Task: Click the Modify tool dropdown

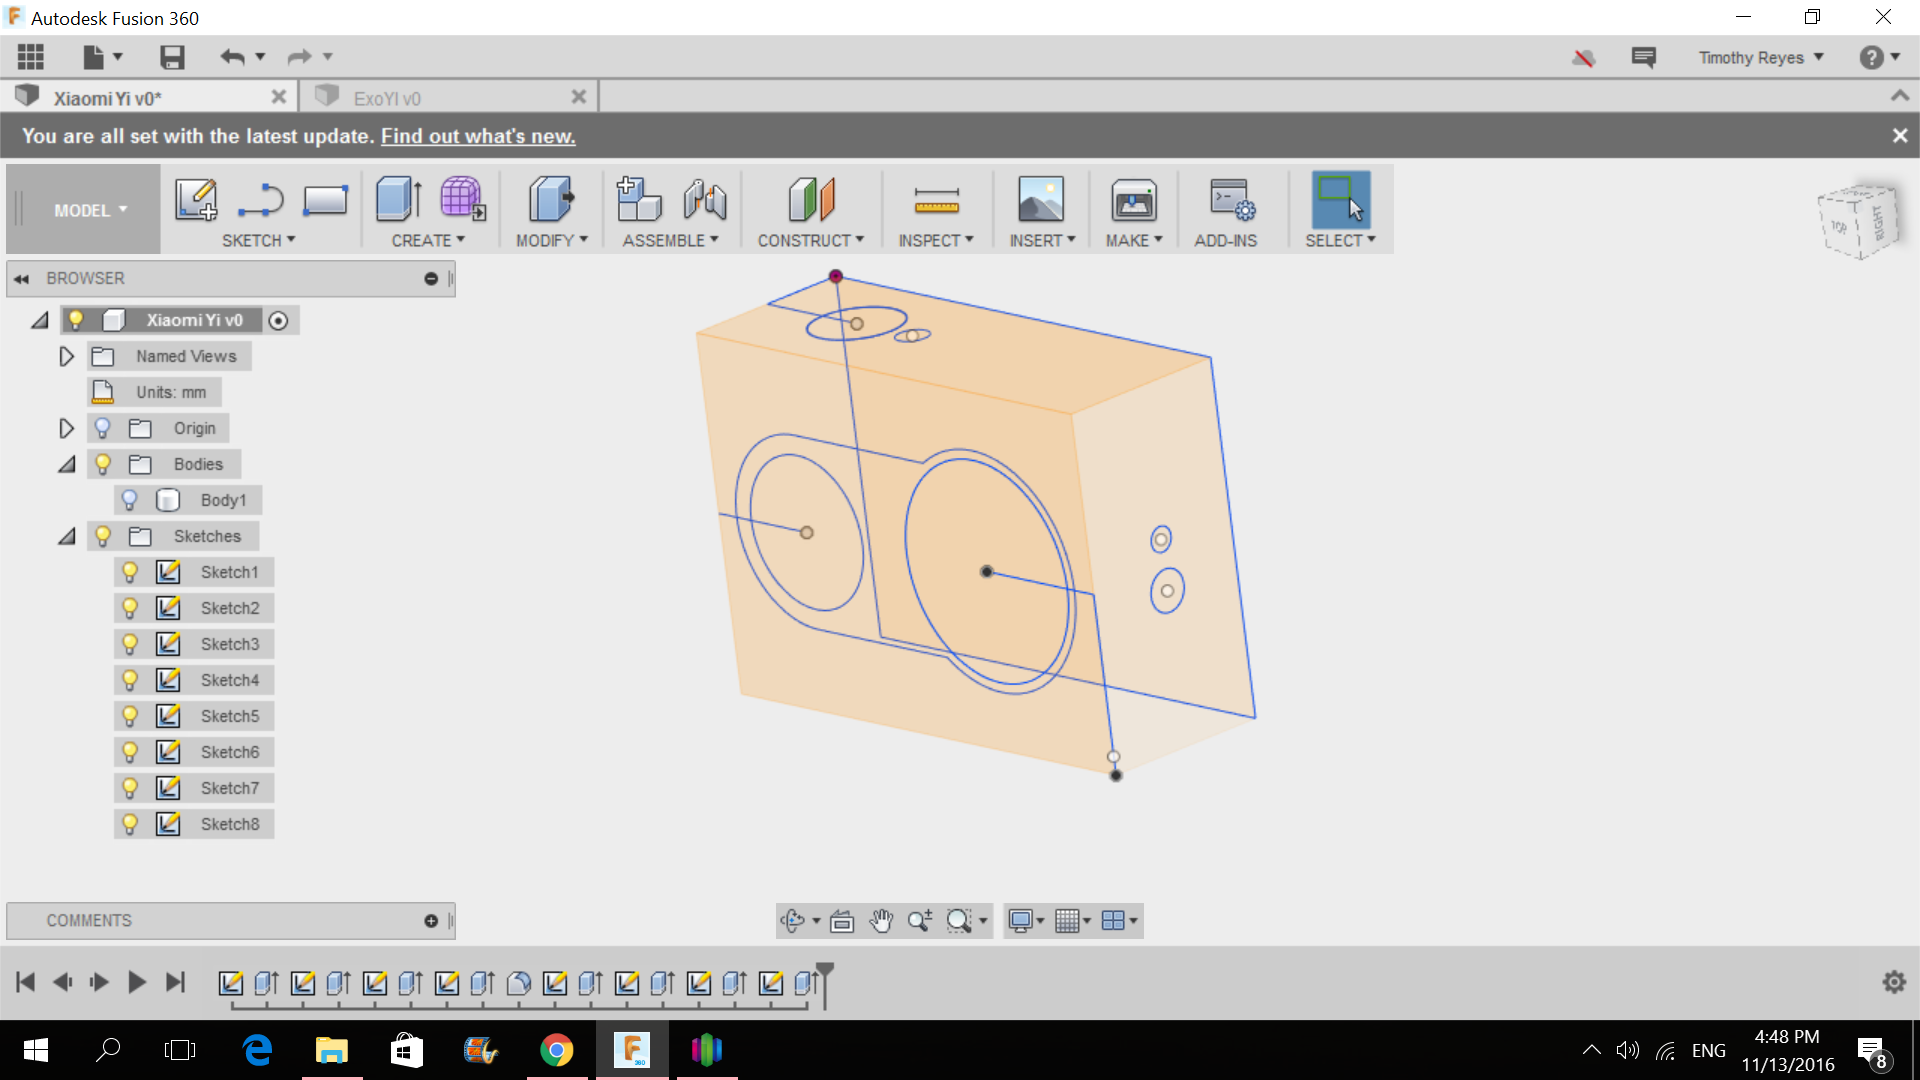Action: pos(551,240)
